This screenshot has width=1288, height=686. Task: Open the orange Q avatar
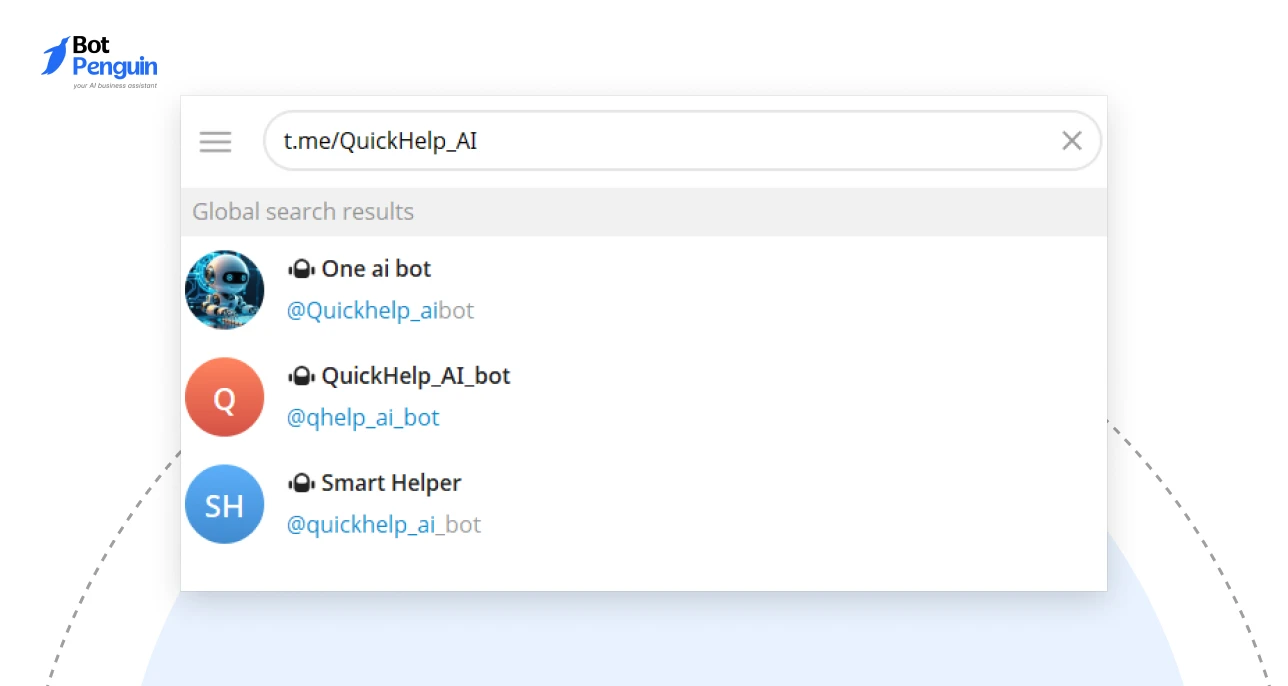pyautogui.click(x=225, y=397)
